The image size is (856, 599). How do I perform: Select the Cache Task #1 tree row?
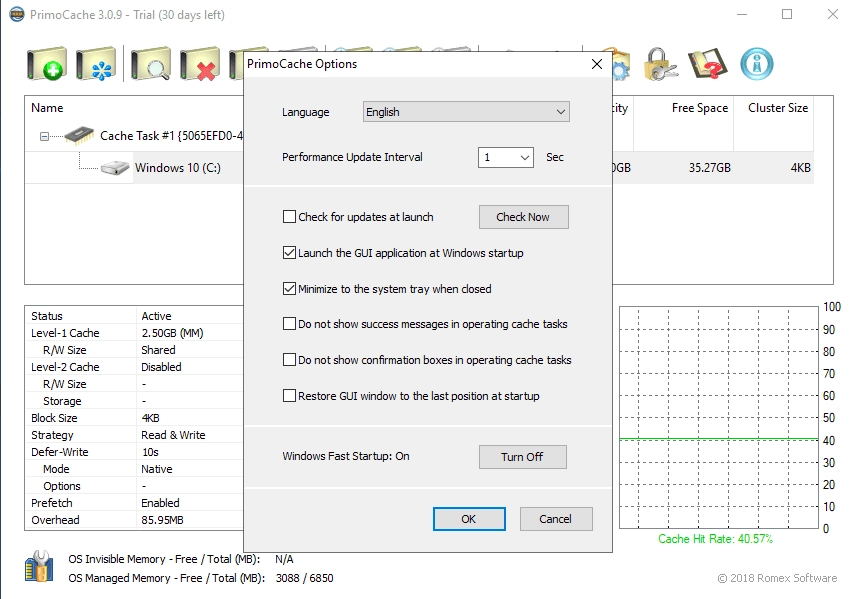click(171, 136)
